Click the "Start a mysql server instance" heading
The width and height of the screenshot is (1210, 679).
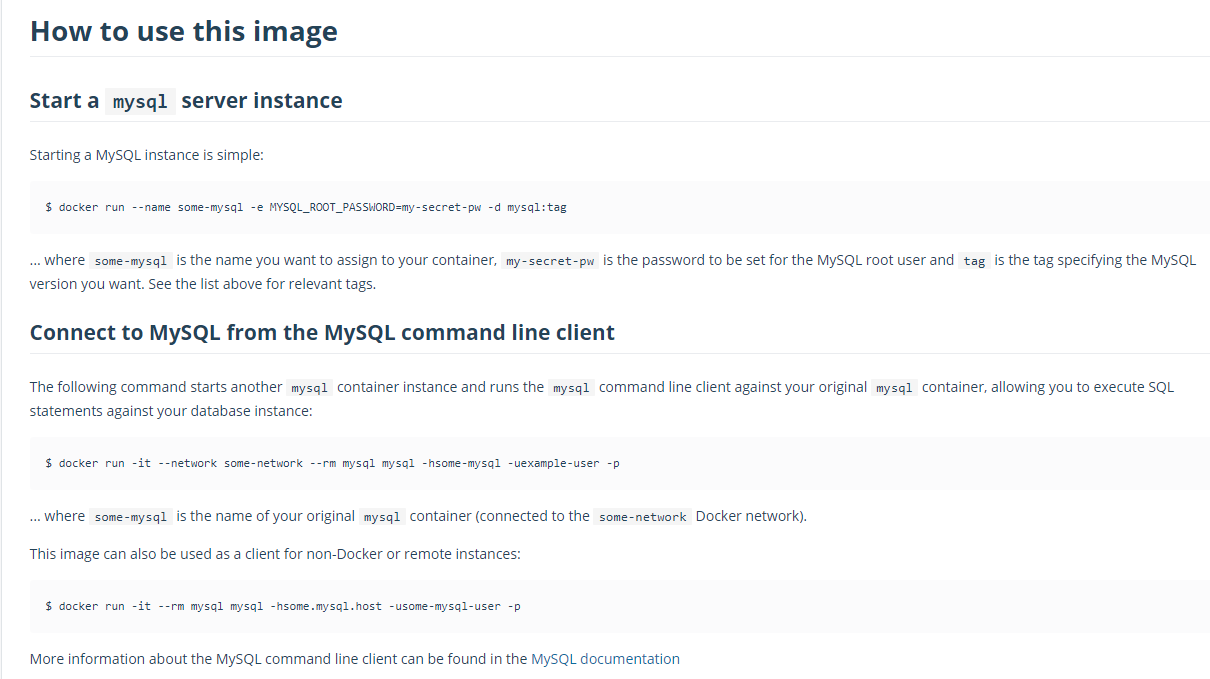tap(186, 101)
